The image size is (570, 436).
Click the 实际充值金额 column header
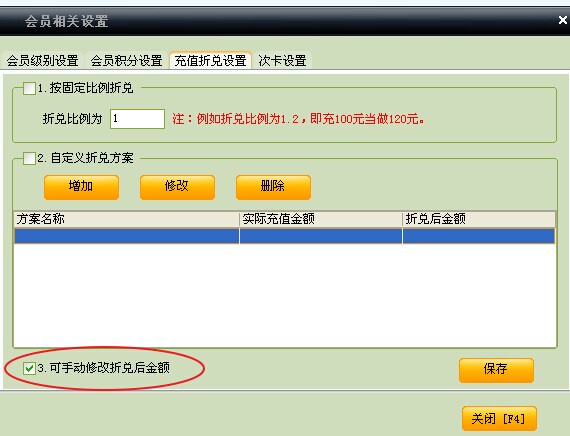click(x=321, y=219)
